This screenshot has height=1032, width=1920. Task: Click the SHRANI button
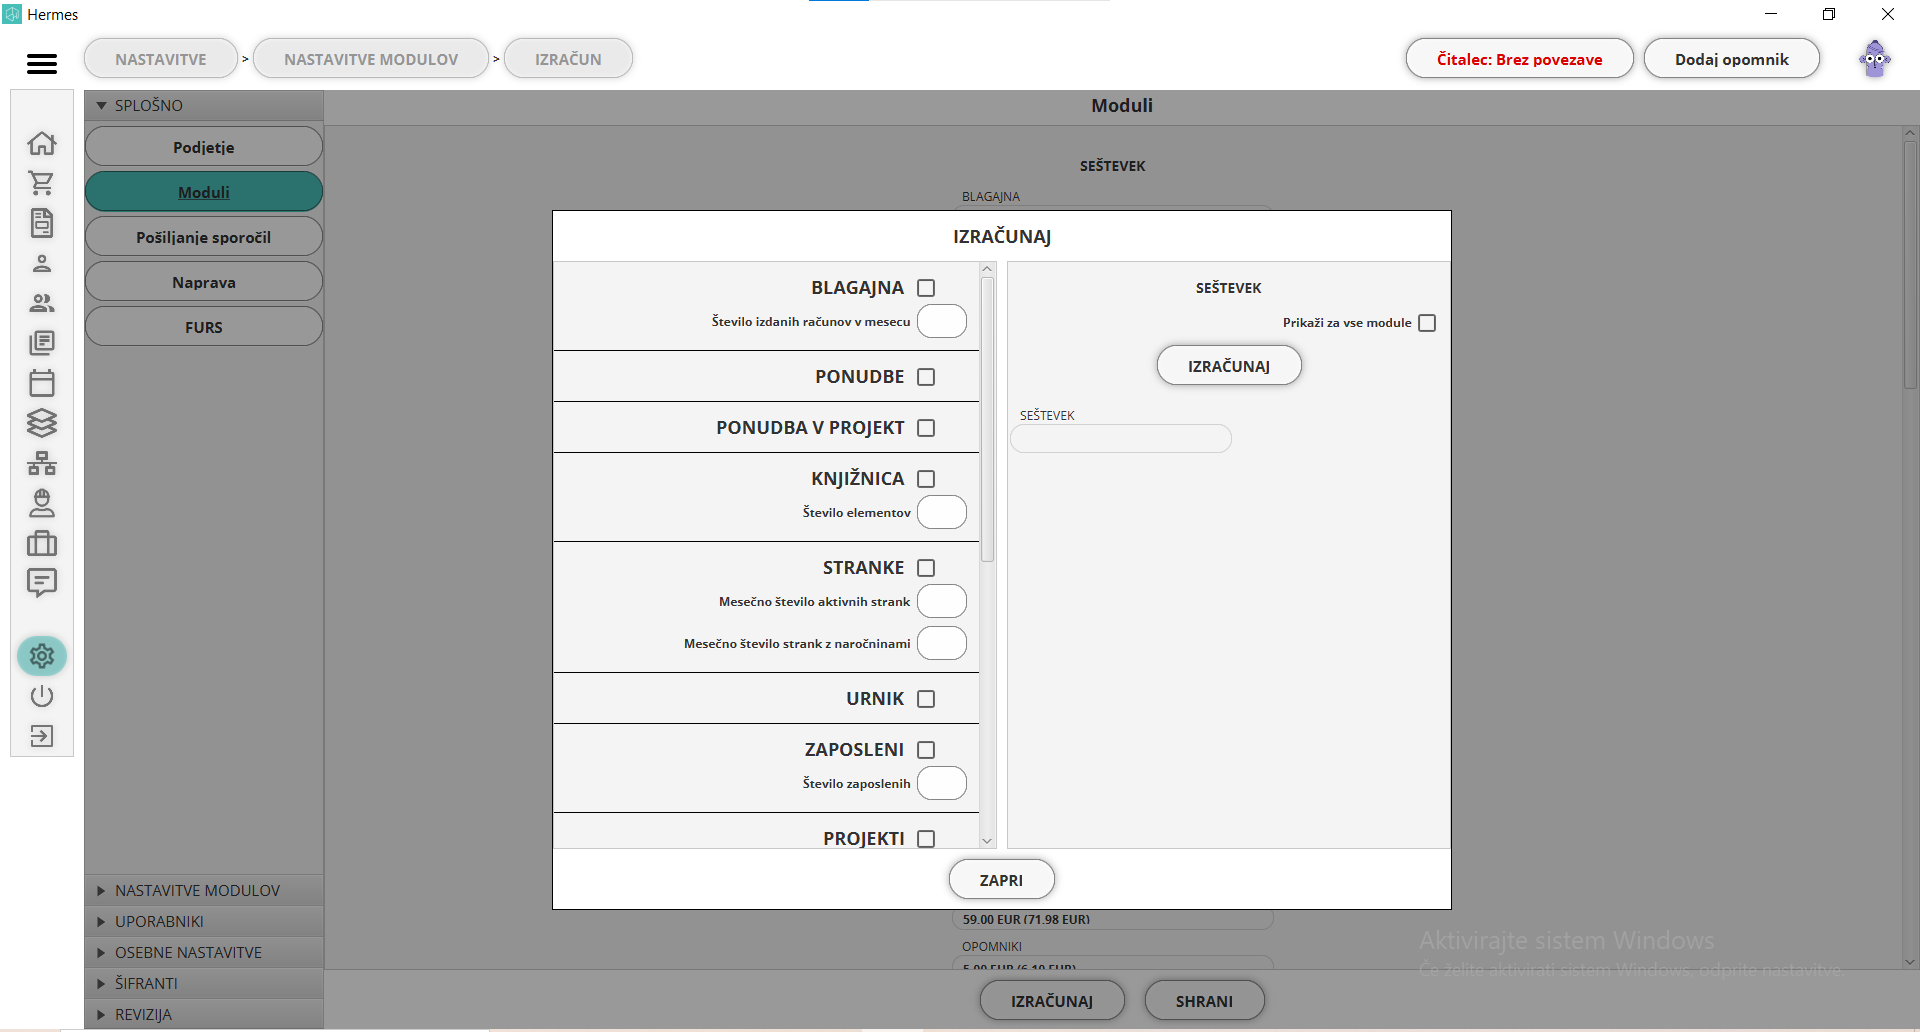click(1204, 1001)
